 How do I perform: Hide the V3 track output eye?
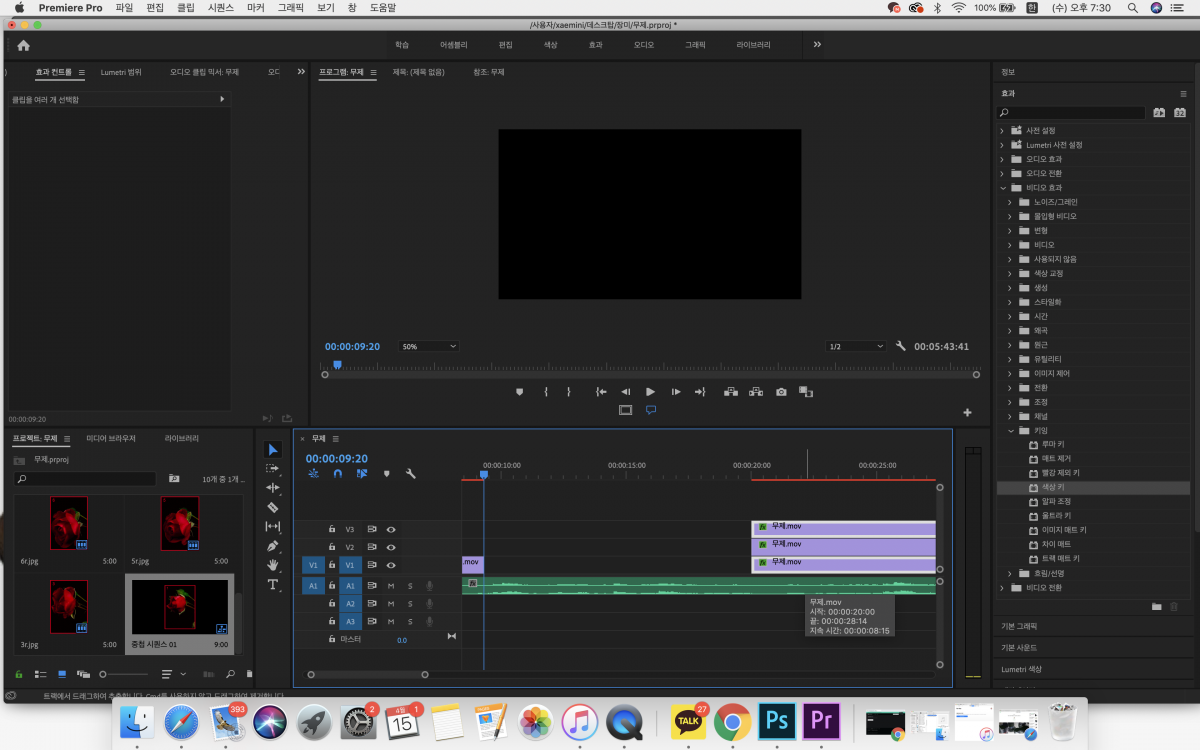tap(391, 529)
